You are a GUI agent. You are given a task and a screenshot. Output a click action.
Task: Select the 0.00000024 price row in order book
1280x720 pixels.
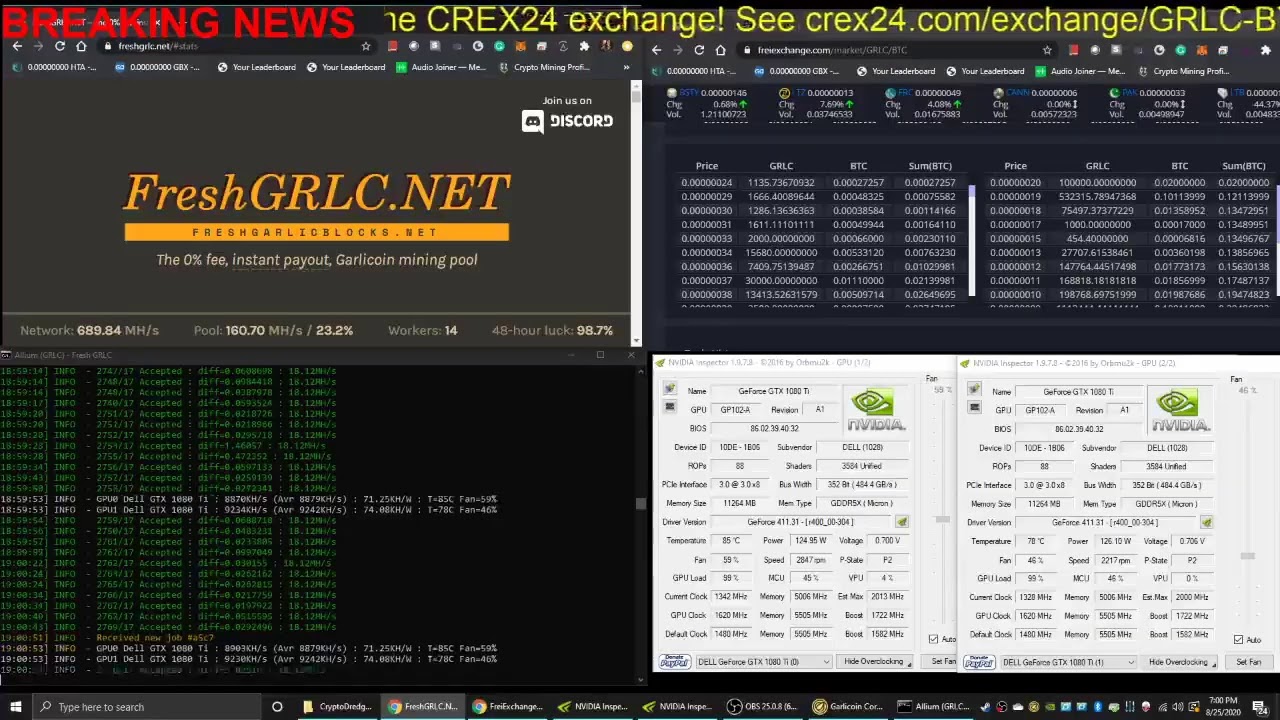[818, 183]
